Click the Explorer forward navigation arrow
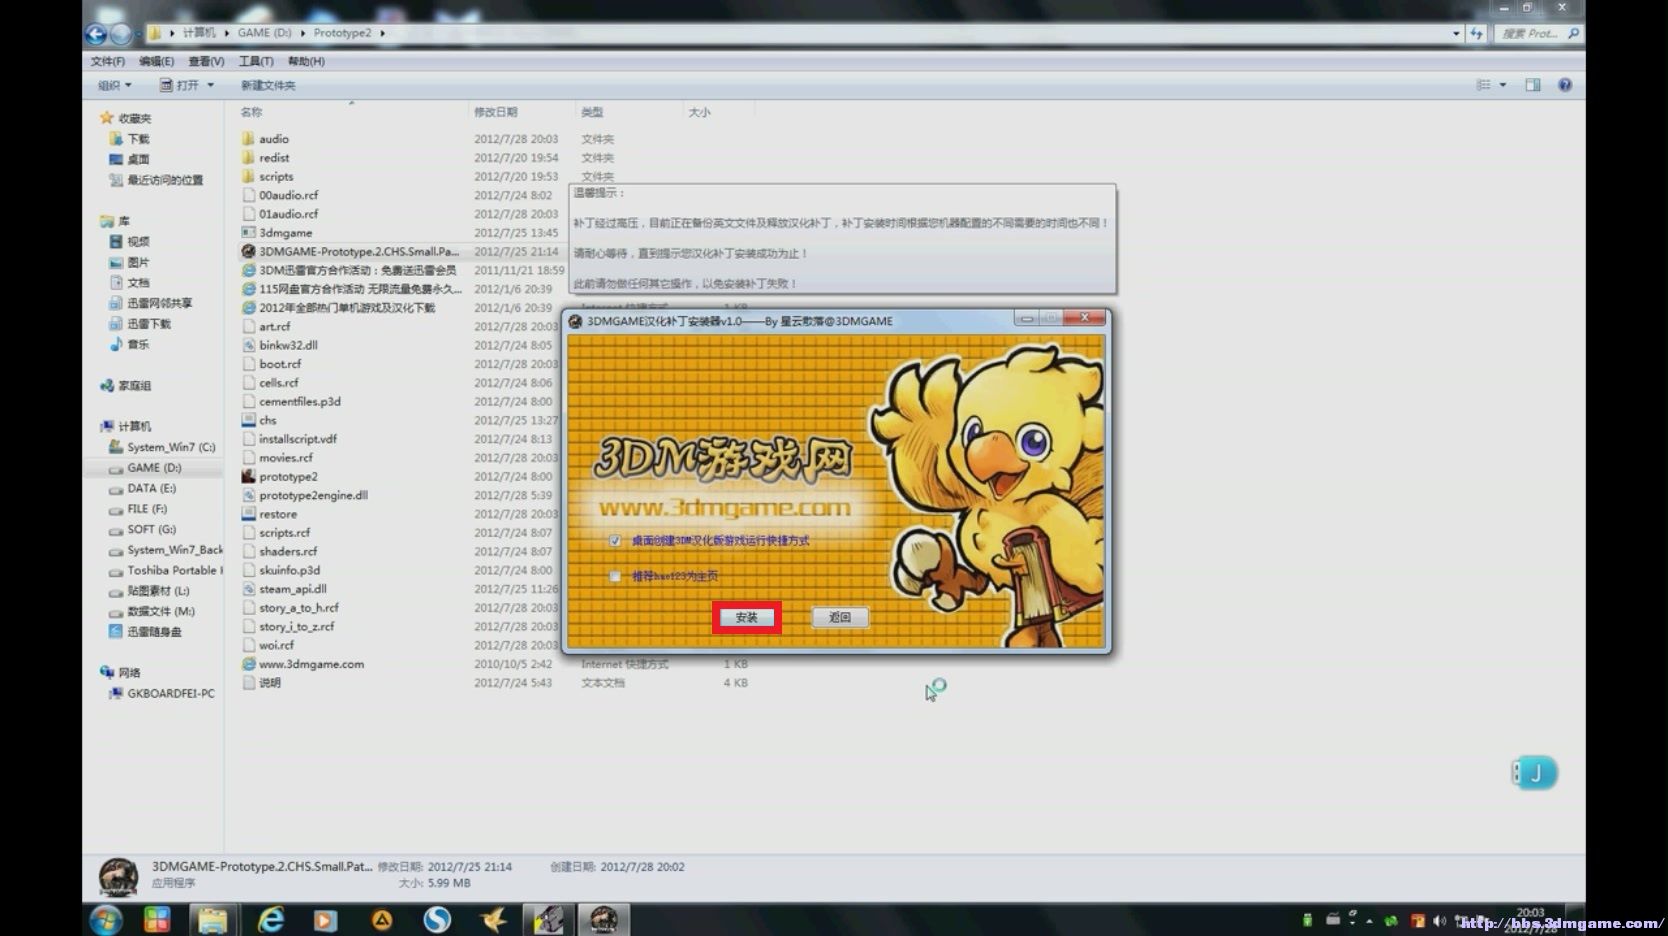Screen dimensions: 1668x936 coord(121,34)
